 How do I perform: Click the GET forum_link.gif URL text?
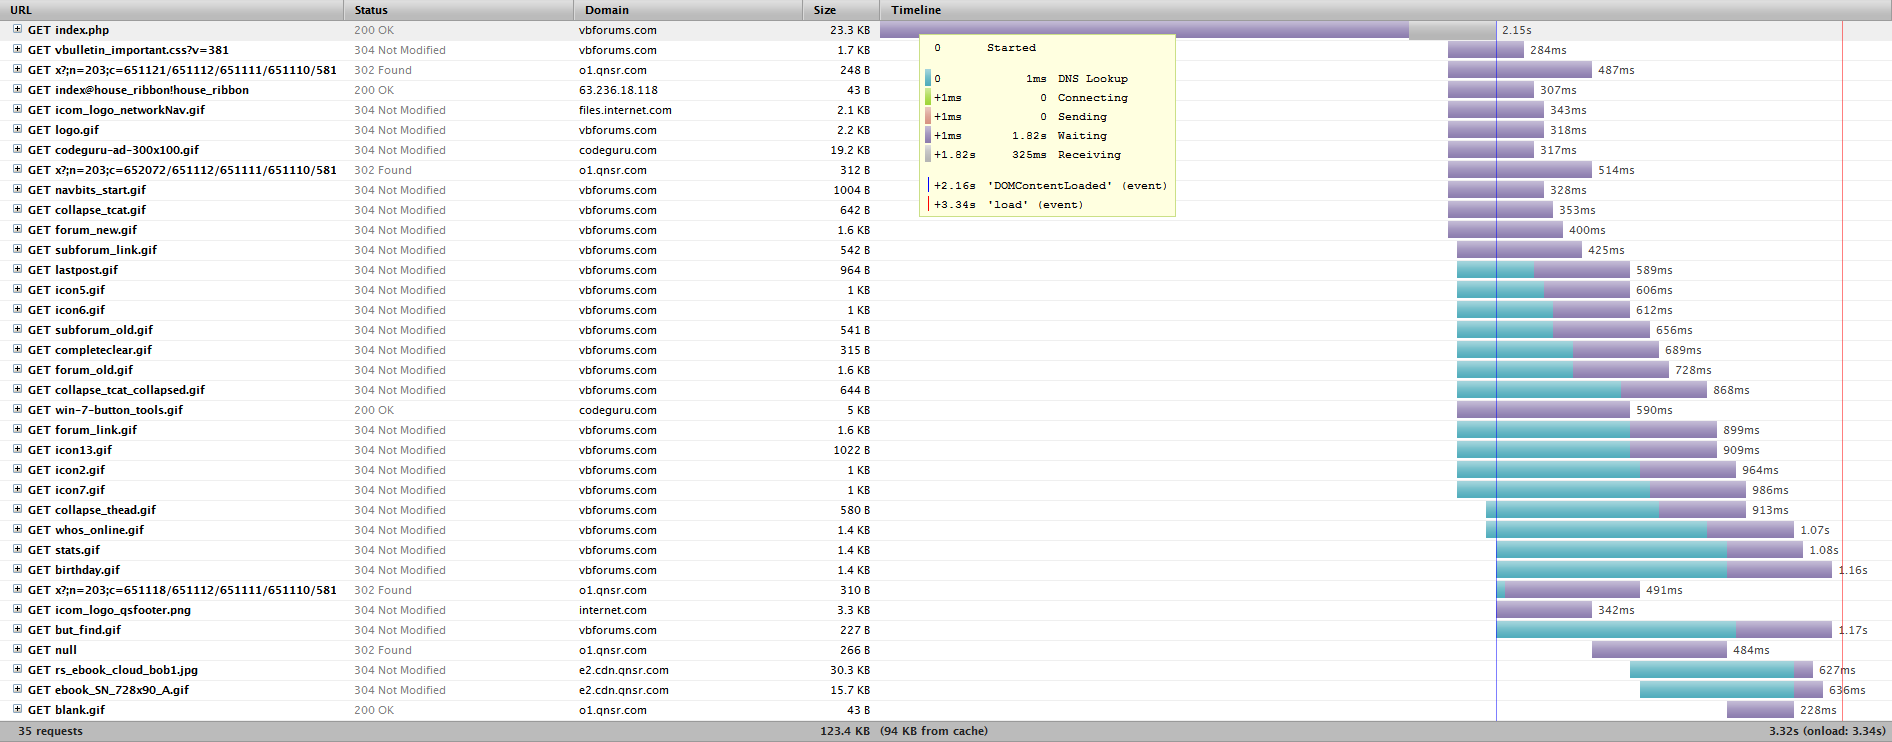click(x=82, y=430)
